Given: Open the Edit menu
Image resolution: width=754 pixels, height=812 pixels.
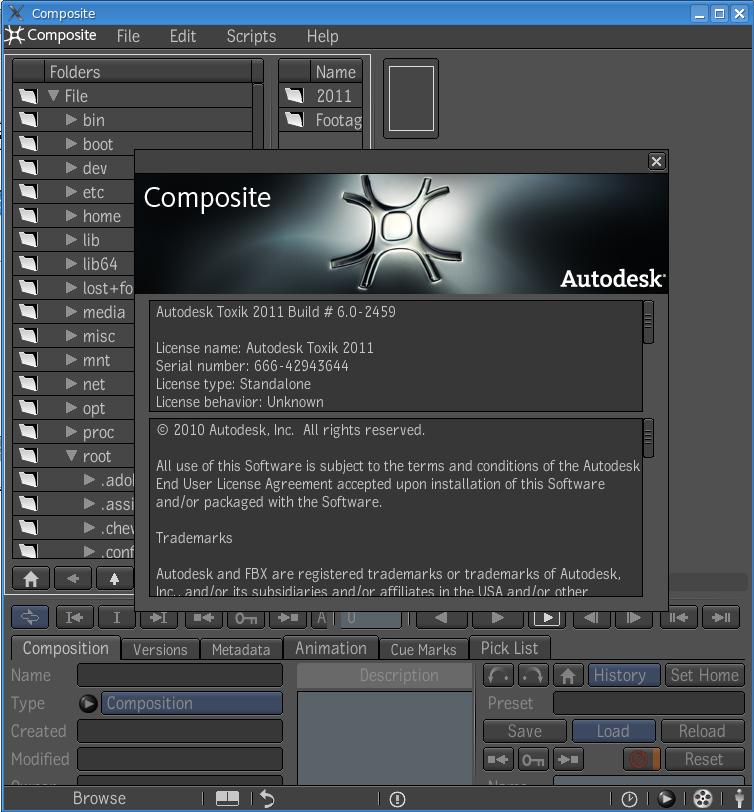Looking at the screenshot, I should point(183,36).
